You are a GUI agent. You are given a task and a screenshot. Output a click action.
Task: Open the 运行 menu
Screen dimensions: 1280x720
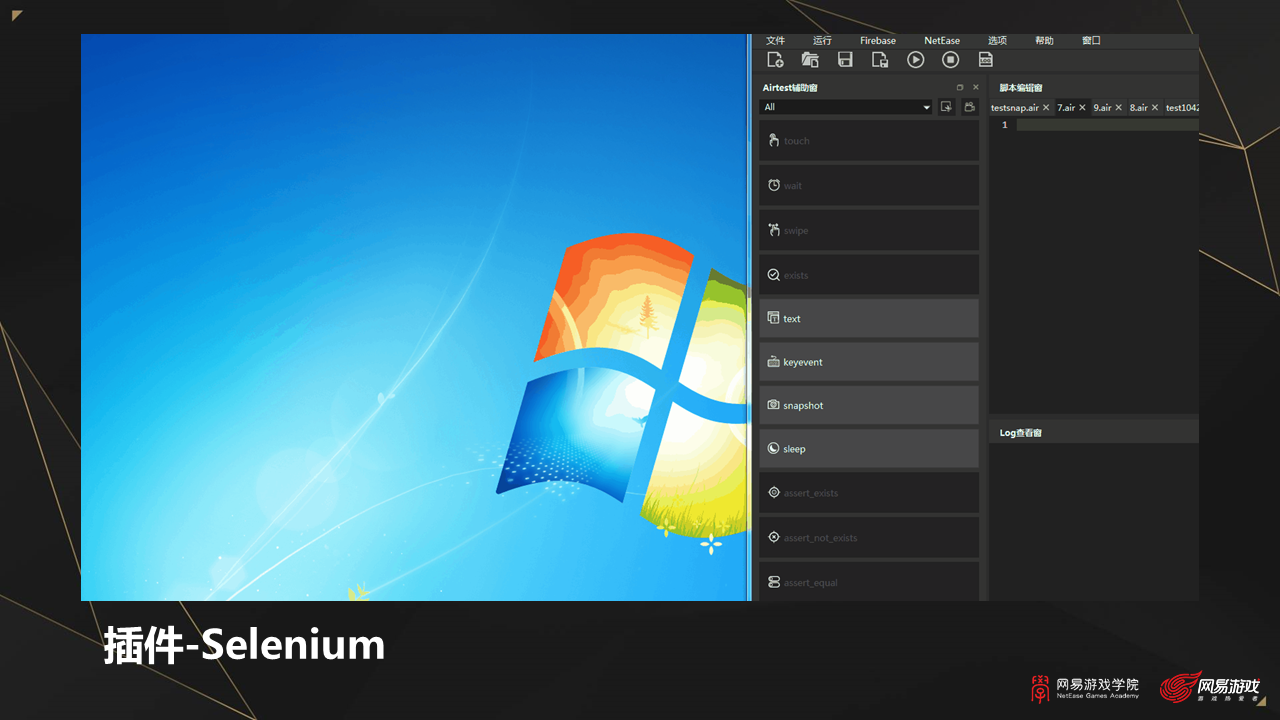(x=822, y=41)
